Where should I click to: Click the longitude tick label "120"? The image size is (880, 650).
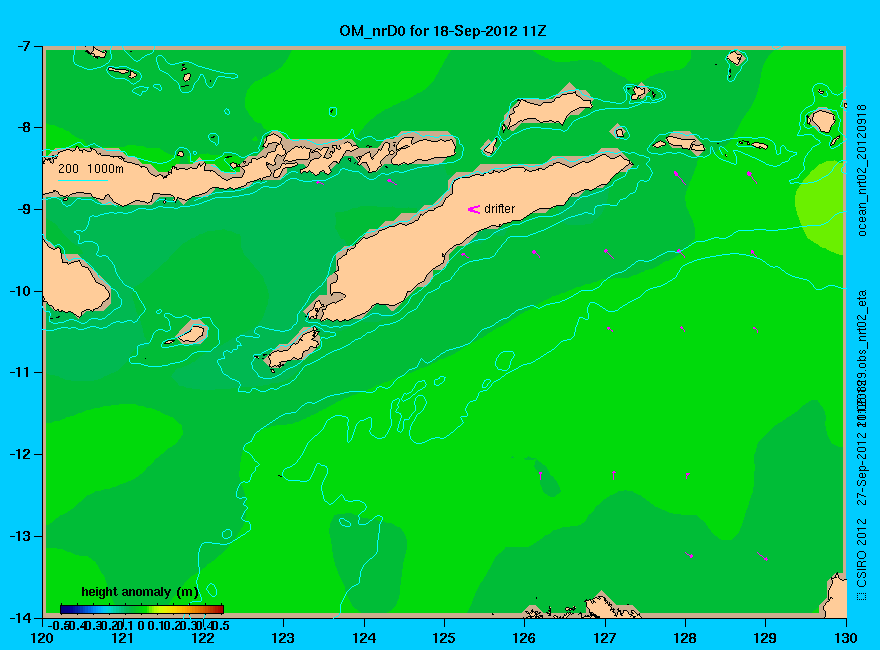pyautogui.click(x=43, y=638)
